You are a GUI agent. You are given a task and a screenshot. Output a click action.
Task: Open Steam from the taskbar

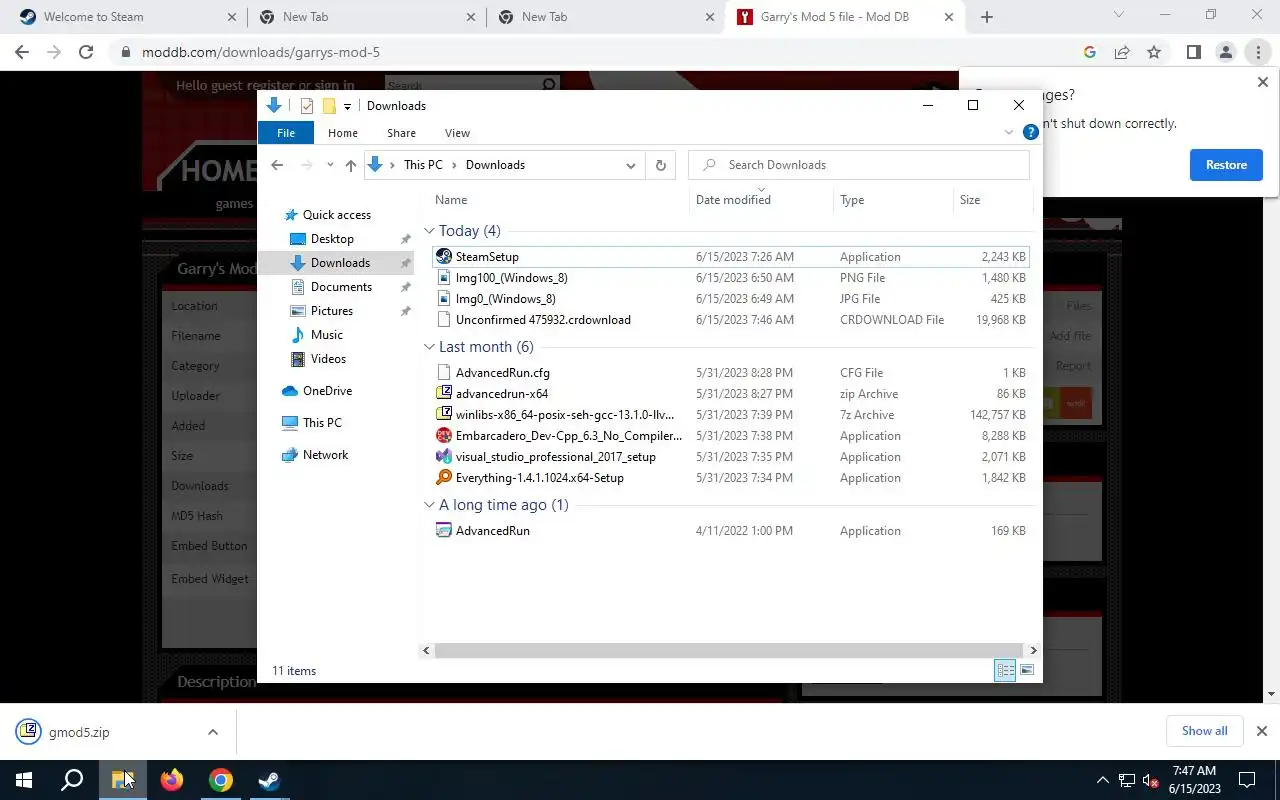[x=269, y=780]
